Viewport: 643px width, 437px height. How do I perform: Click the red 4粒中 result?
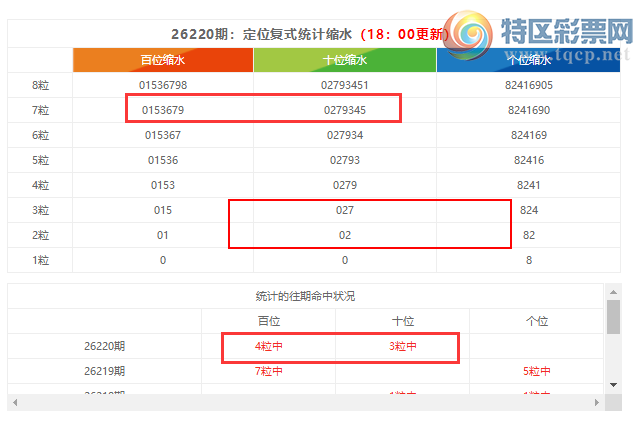coord(269,346)
